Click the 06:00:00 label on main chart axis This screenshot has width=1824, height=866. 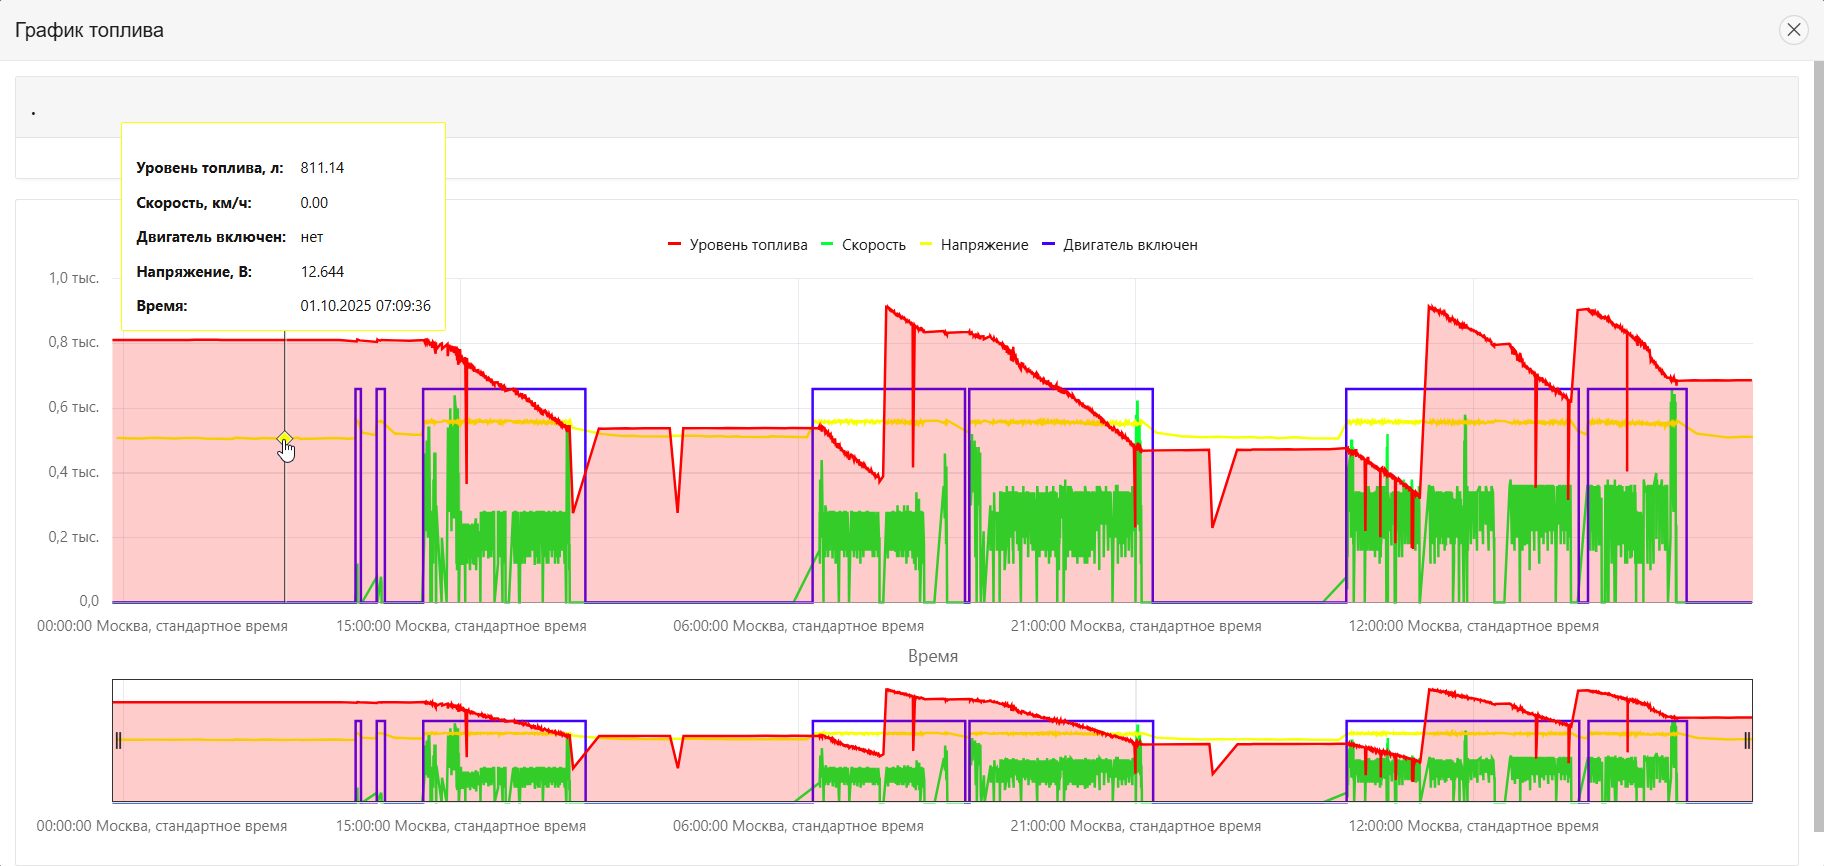click(798, 626)
